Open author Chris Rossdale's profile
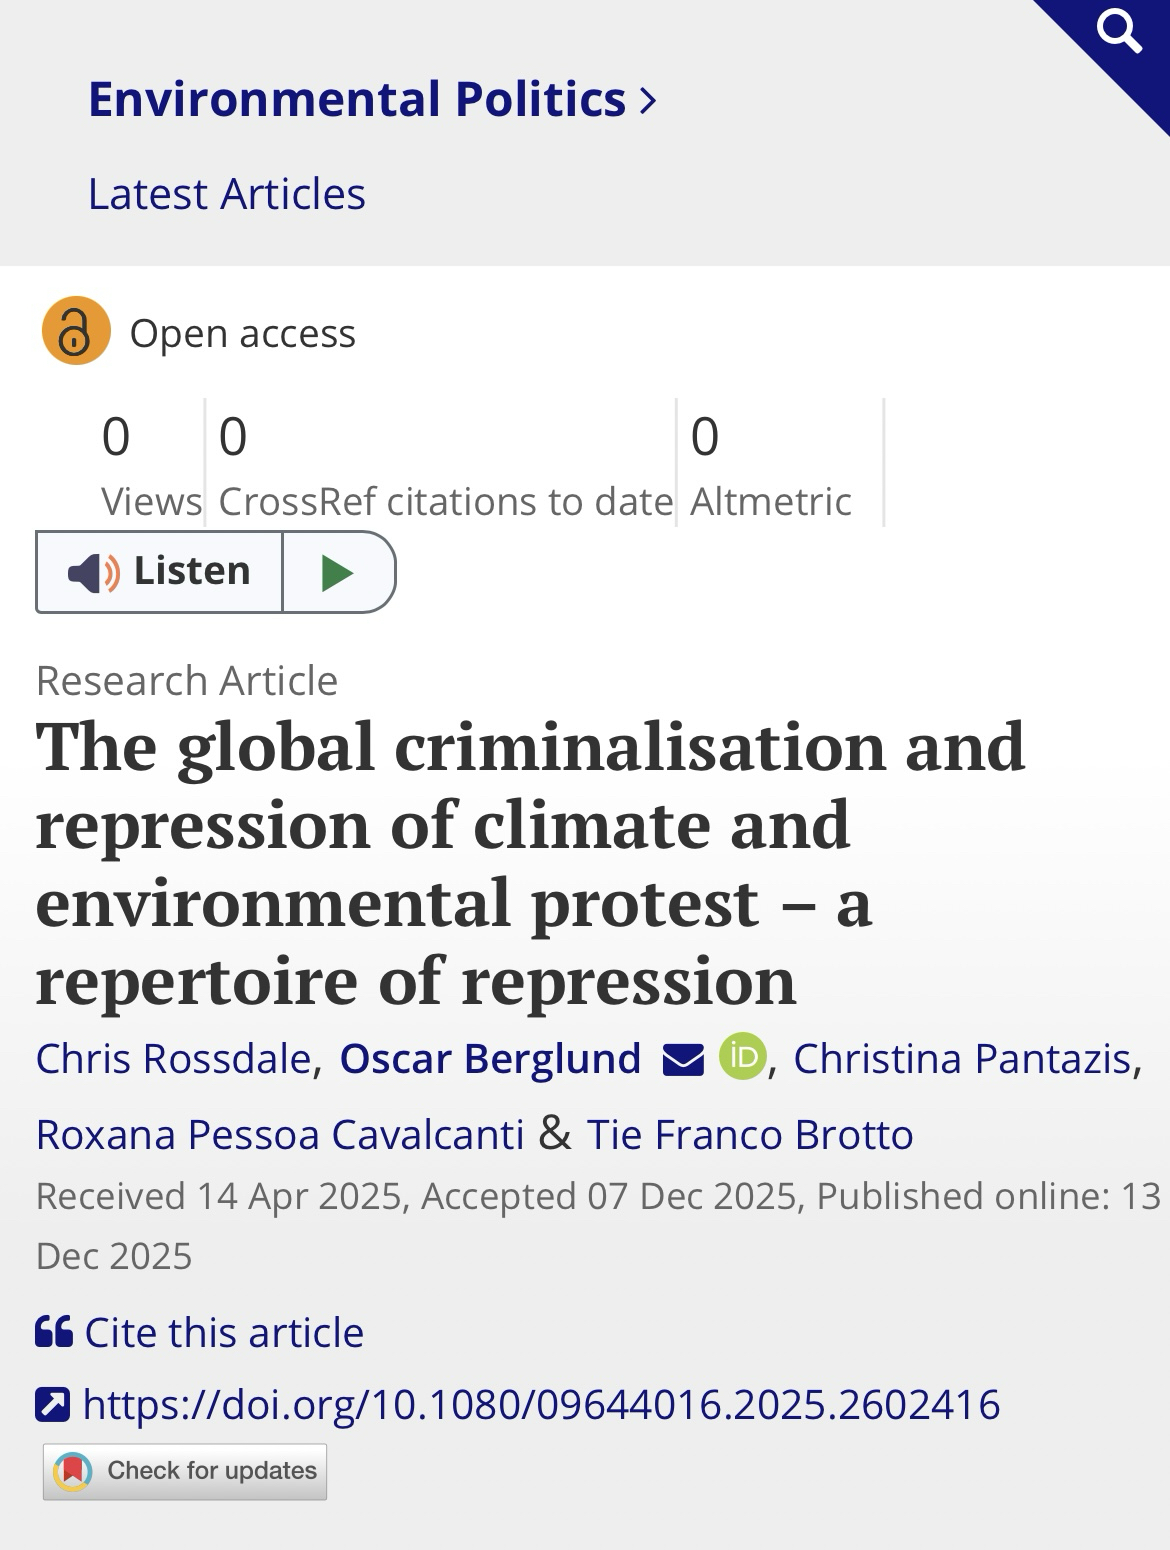1170x1550 pixels. [173, 1059]
